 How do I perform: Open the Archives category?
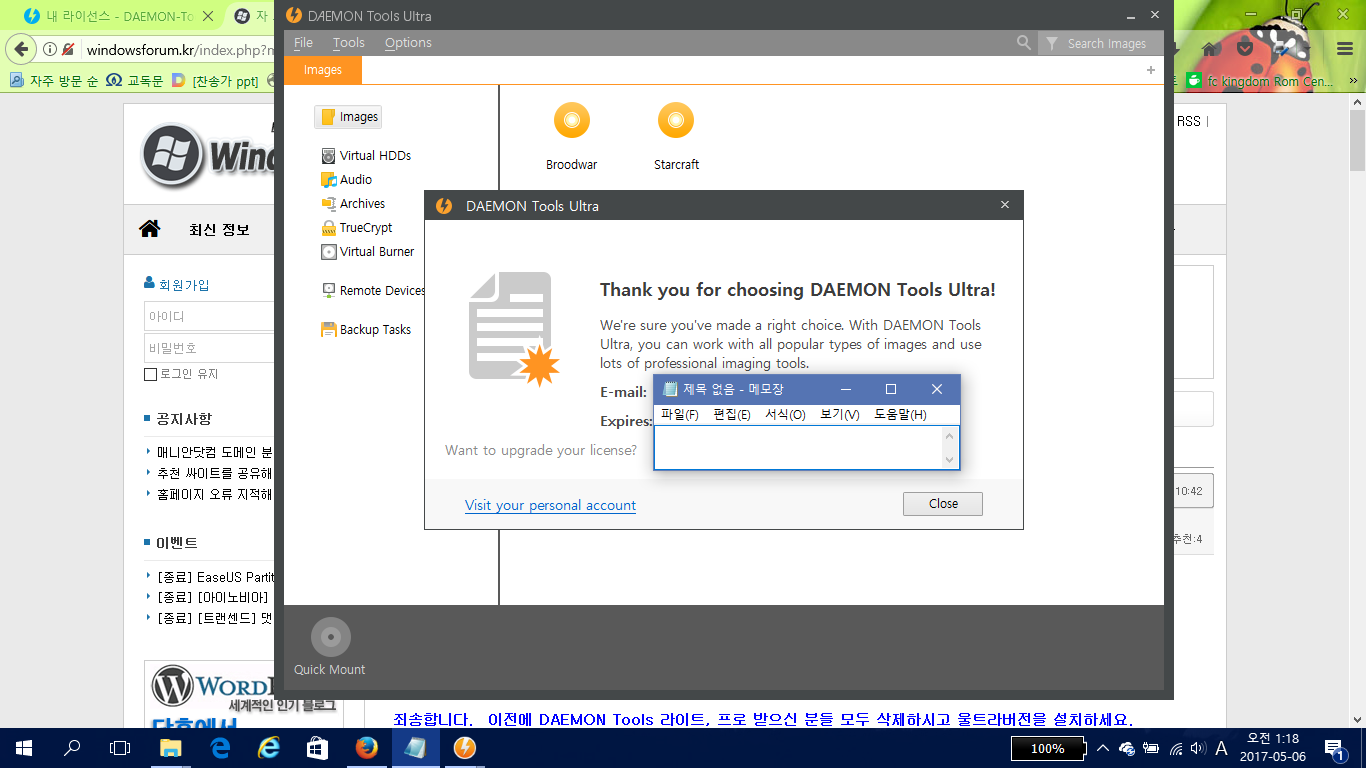353,204
